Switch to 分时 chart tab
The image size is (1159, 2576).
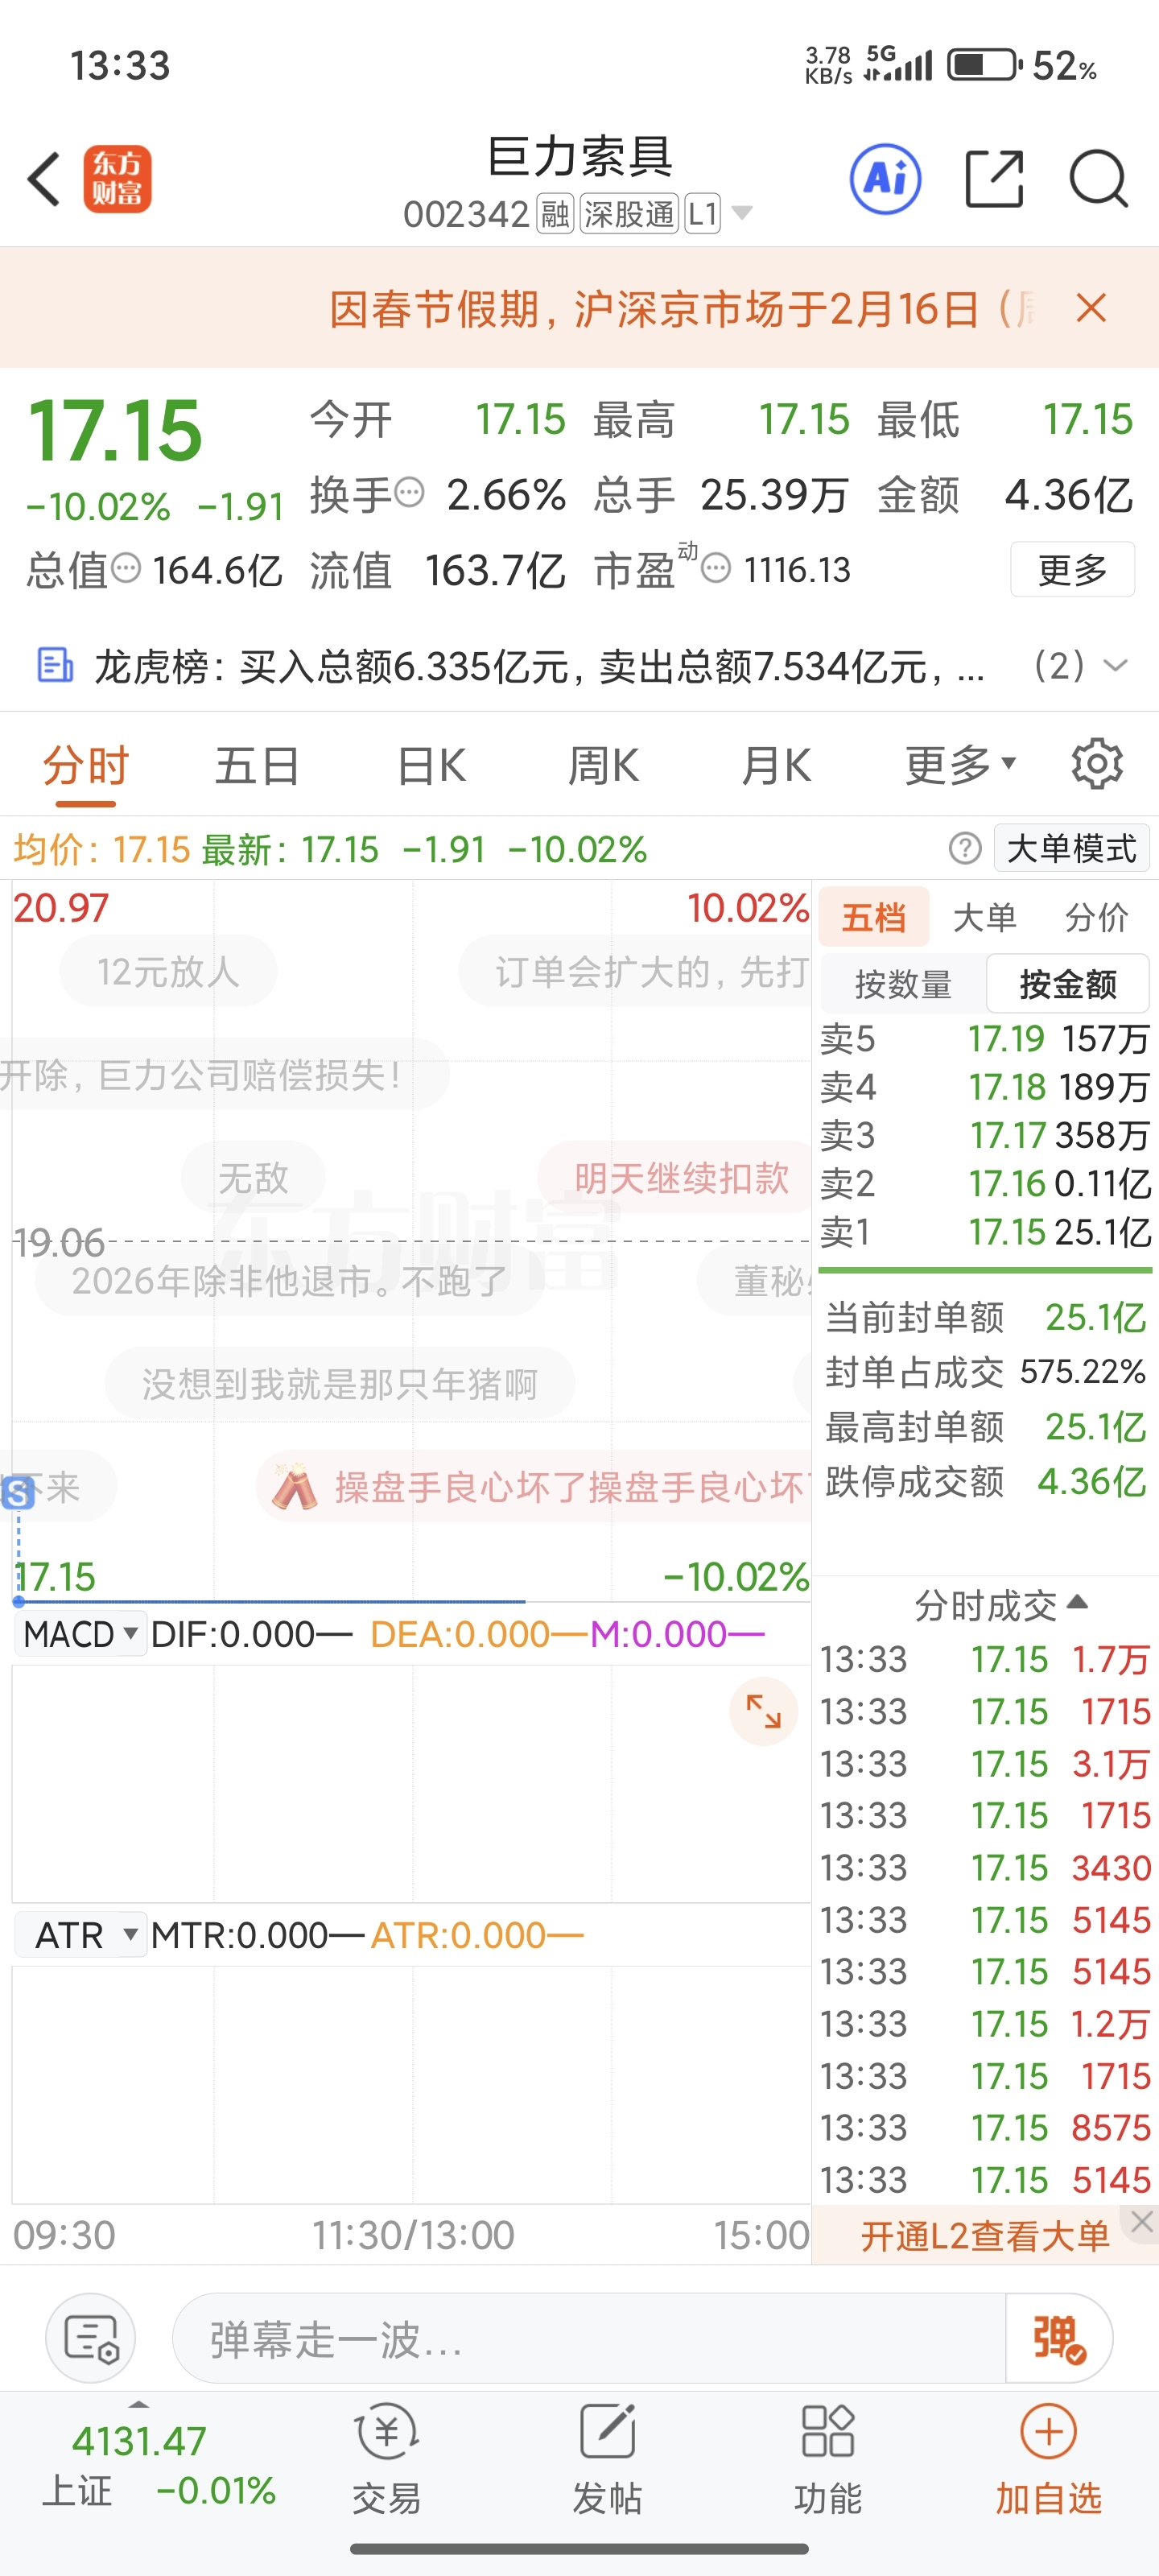(x=86, y=765)
